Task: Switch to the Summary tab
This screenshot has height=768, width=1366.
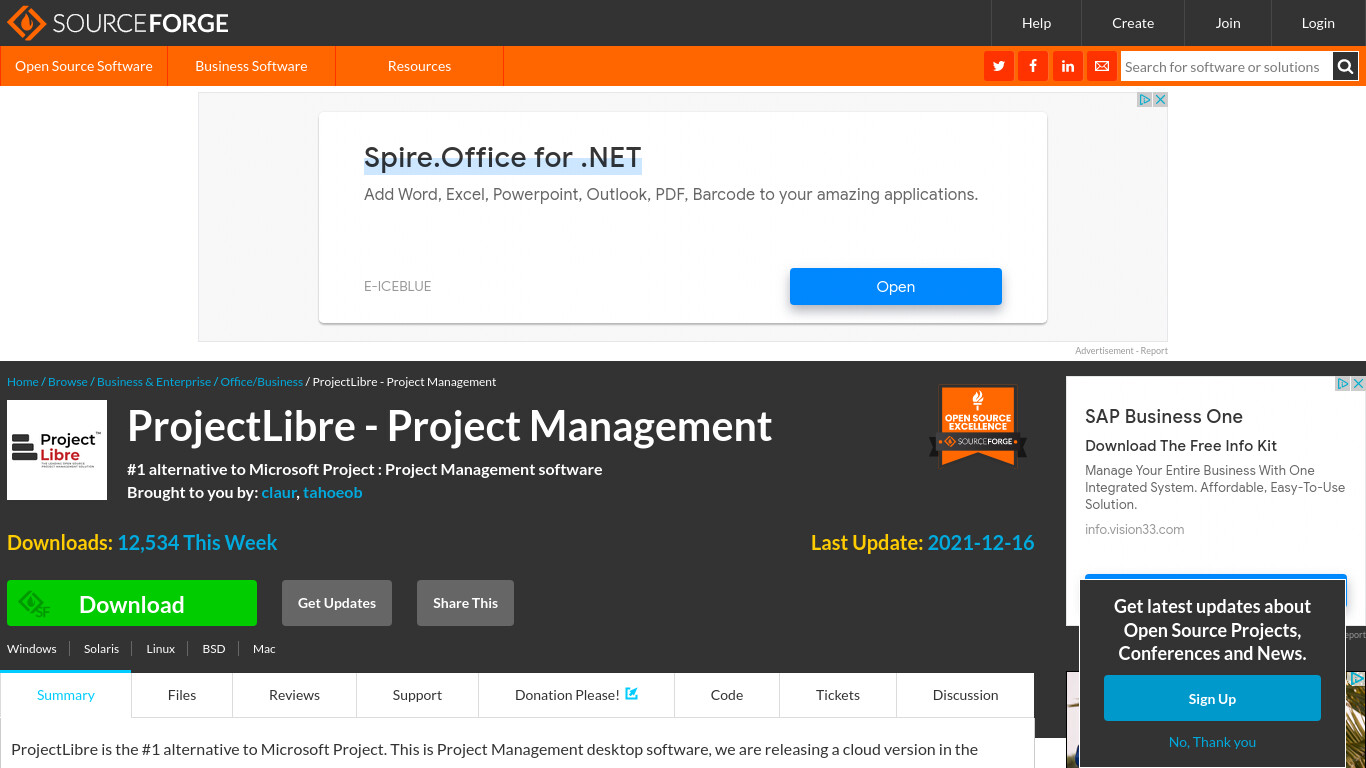Action: coord(66,695)
